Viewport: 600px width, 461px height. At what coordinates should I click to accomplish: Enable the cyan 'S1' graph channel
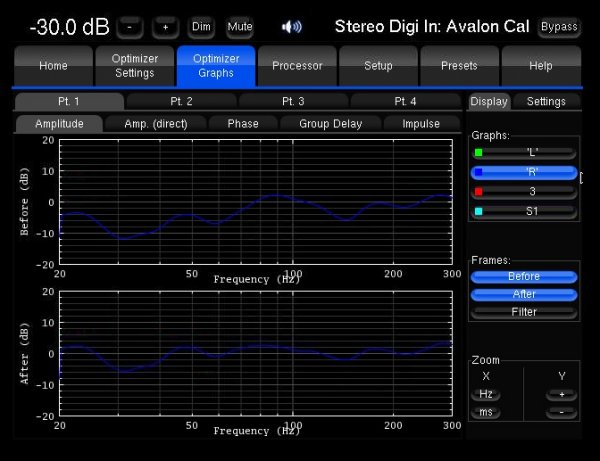point(524,211)
